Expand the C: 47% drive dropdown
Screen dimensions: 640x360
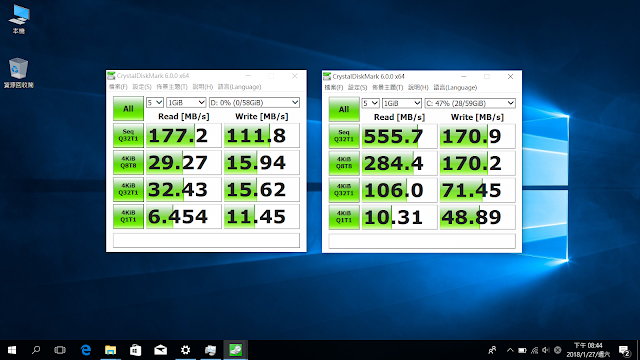point(470,103)
